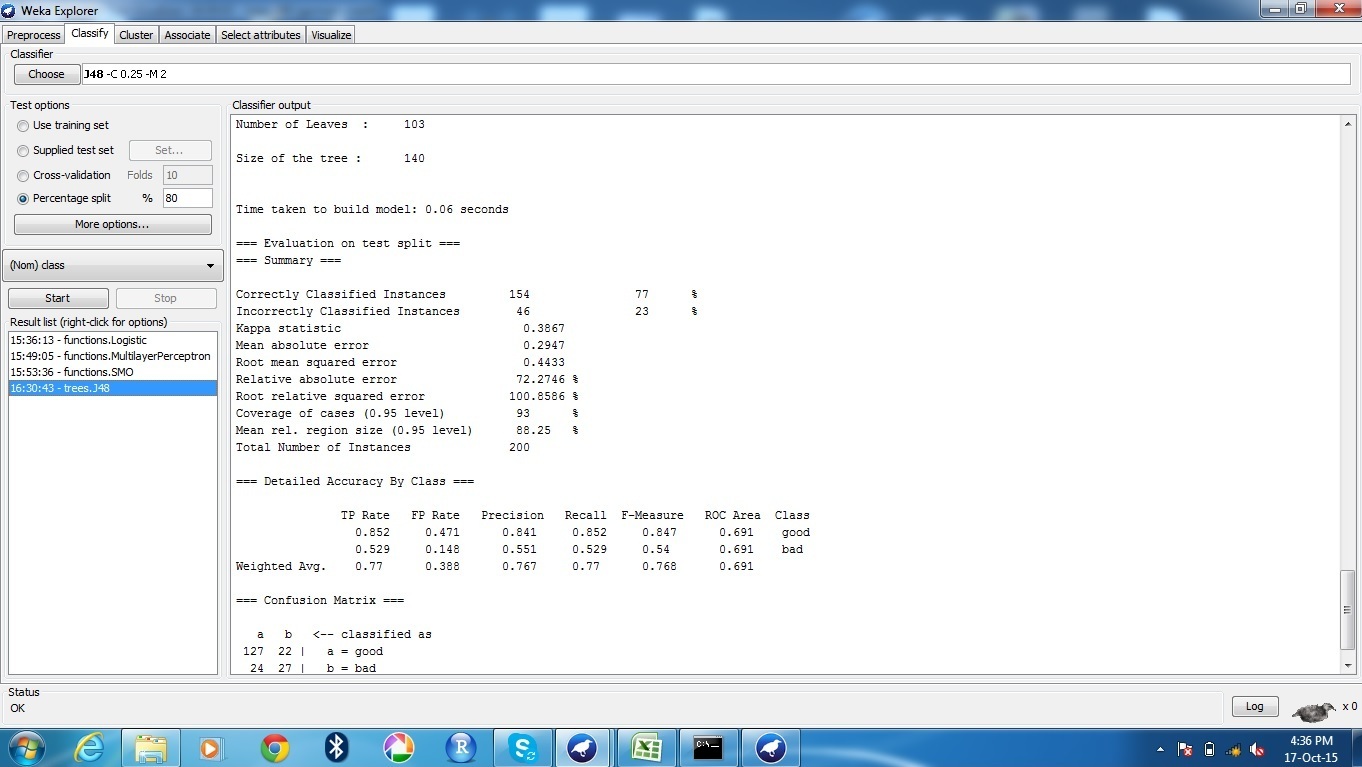The height and width of the screenshot is (767, 1362).
Task: Open the More options dialog
Action: pyautogui.click(x=112, y=224)
